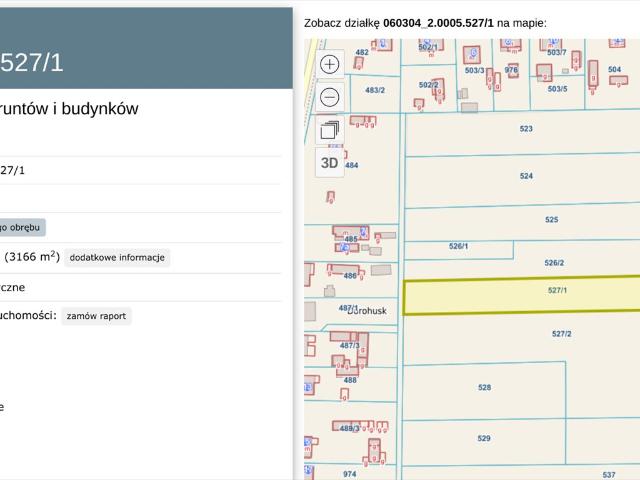
Task: Click parcel 483/2 on the map
Action: (x=375, y=90)
